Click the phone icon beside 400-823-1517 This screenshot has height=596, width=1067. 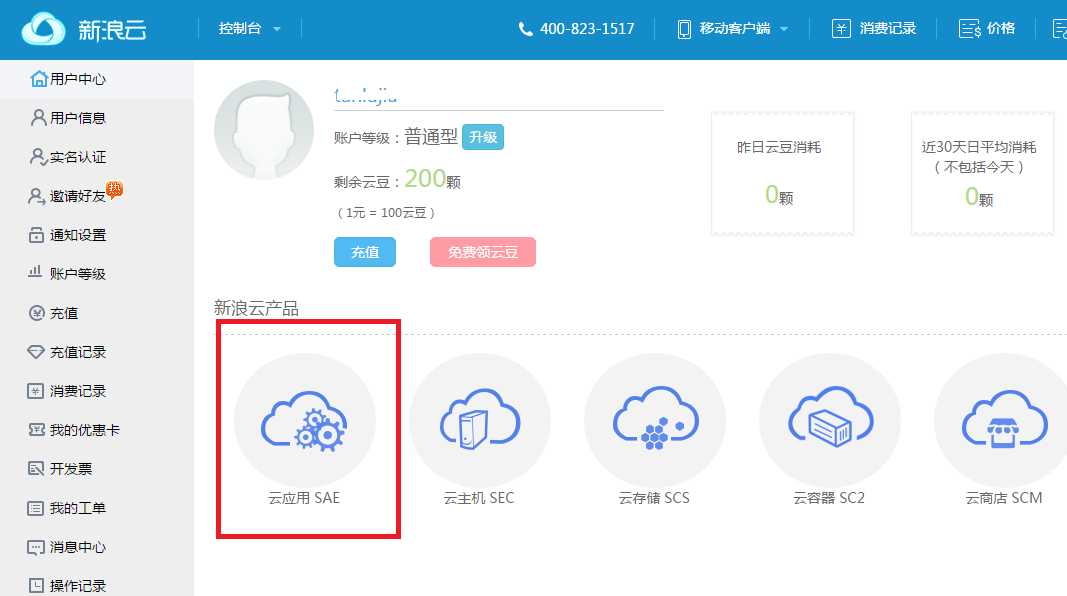click(525, 29)
